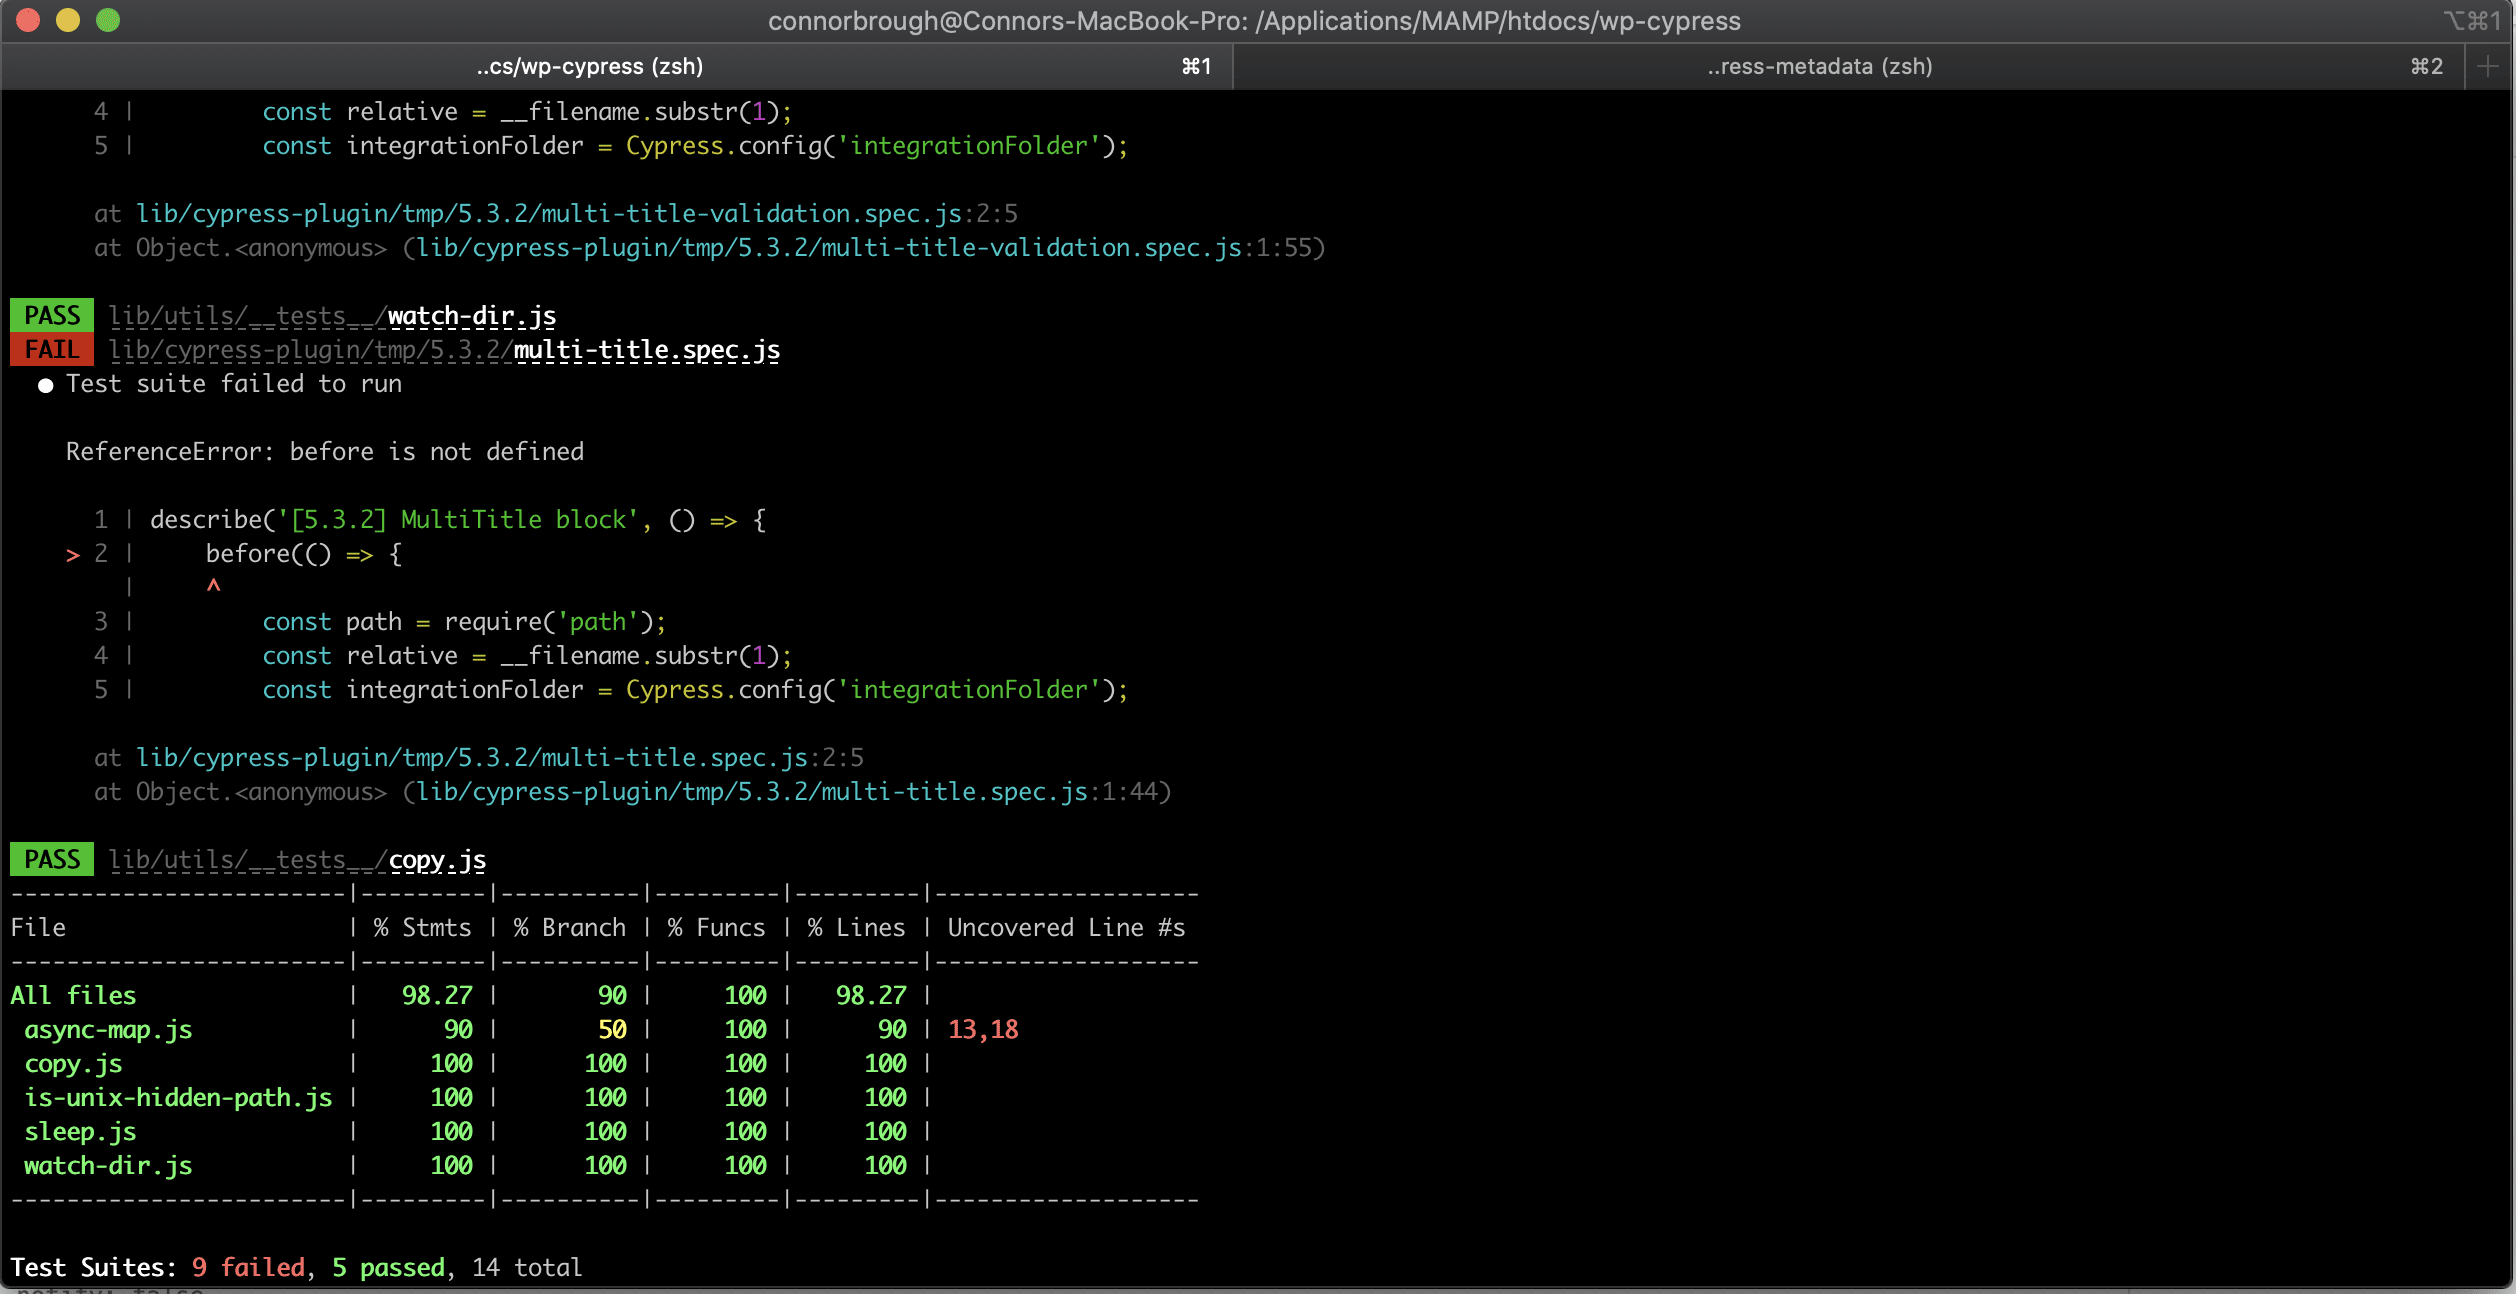Click the green PASS badge for watch-dir.js

pyautogui.click(x=52, y=316)
